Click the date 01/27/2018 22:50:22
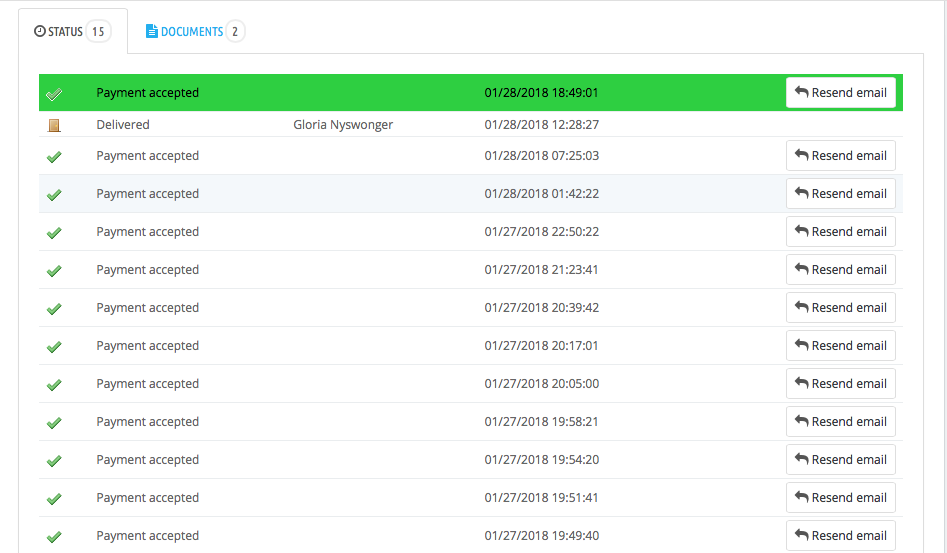Image resolution: width=947 pixels, height=553 pixels. click(542, 232)
